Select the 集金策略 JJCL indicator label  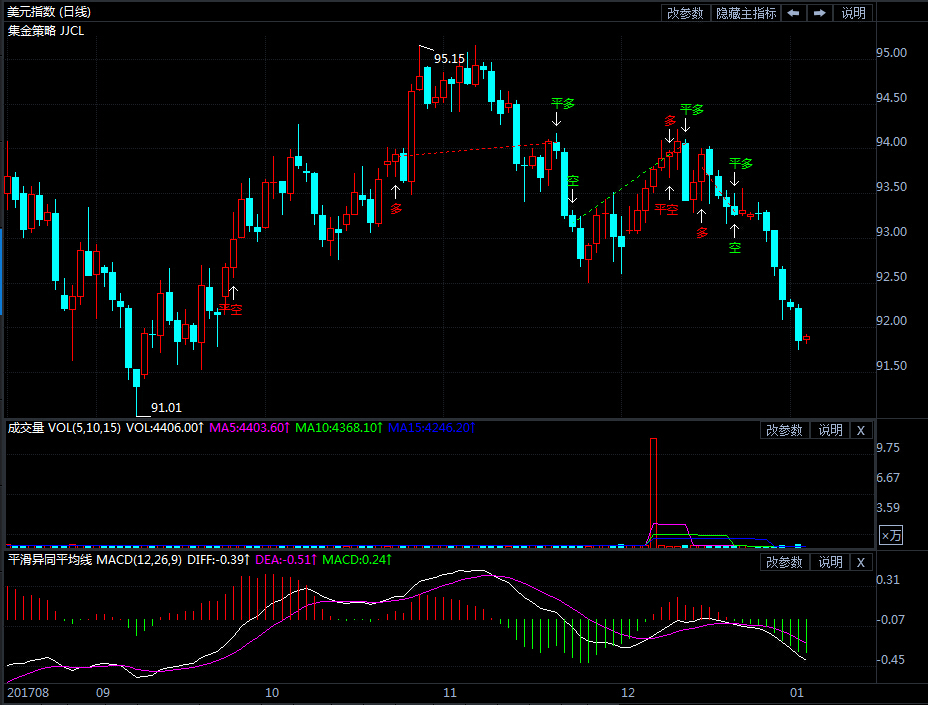point(46,31)
